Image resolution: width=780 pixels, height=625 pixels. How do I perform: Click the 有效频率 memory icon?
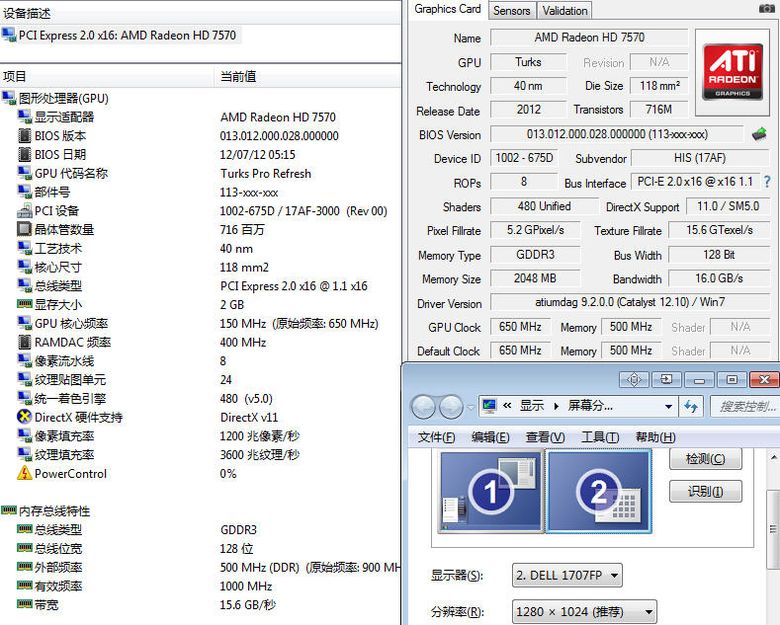[x=24, y=585]
